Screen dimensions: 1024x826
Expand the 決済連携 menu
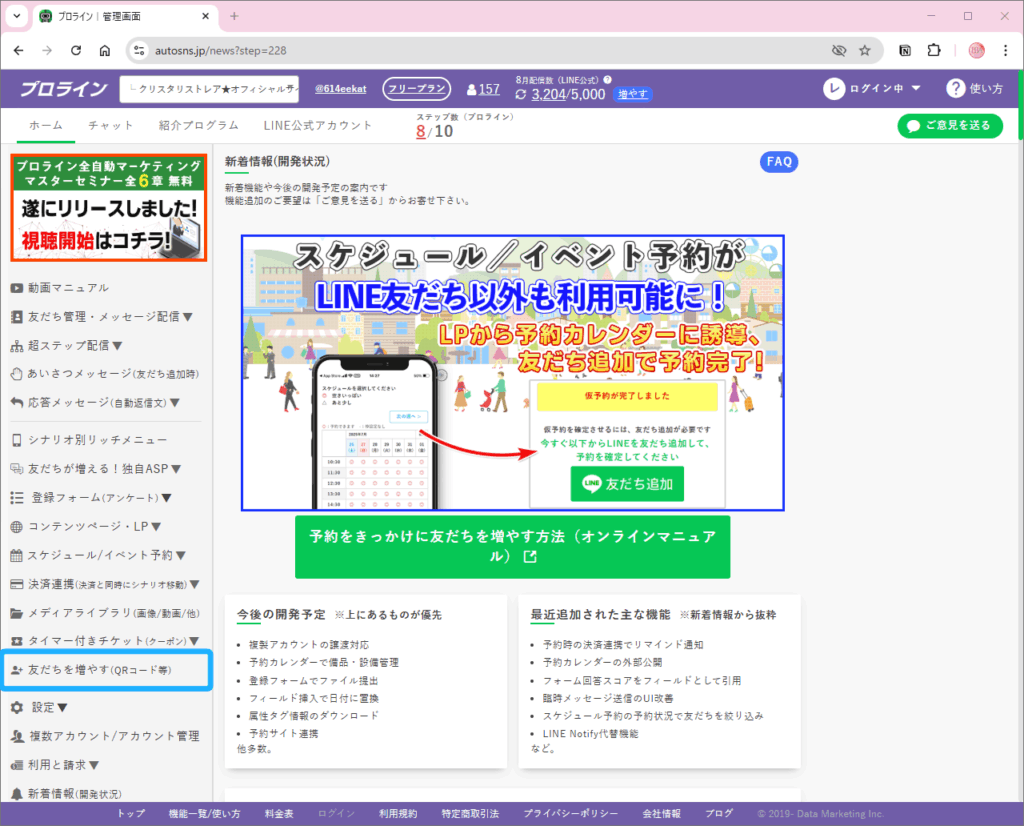[104, 584]
